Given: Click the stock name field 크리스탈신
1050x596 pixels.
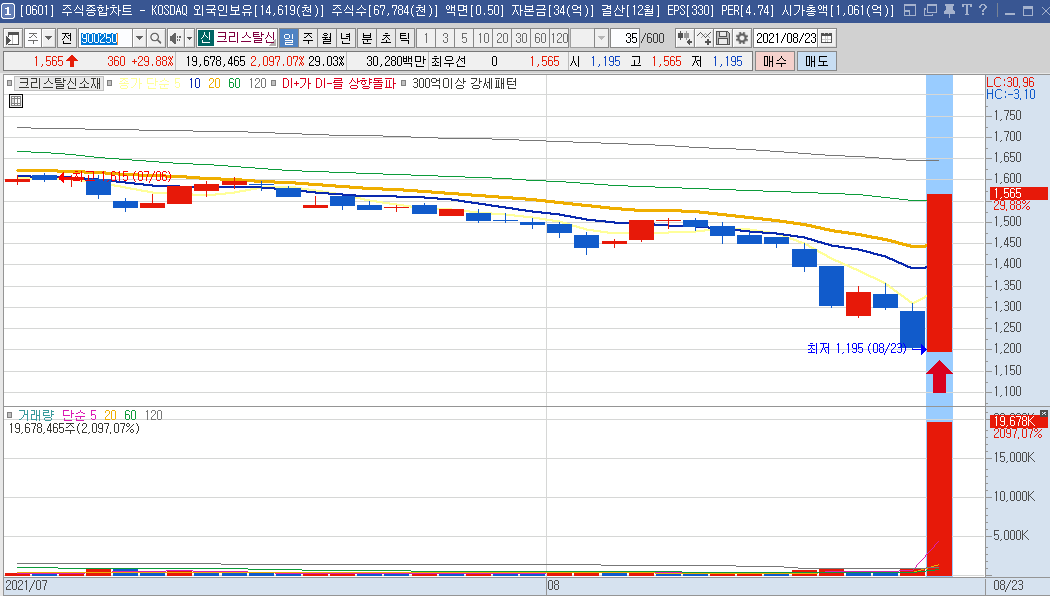Looking at the screenshot, I should 246,38.
